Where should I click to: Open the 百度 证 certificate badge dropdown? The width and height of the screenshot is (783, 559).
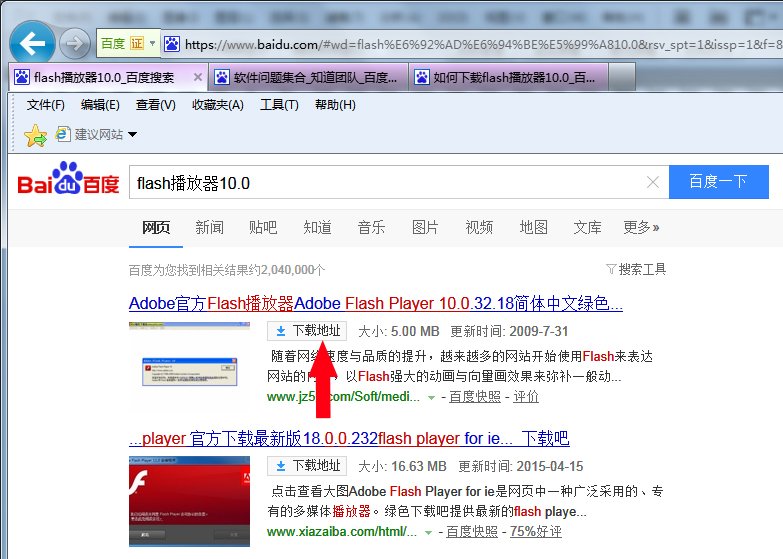[152, 43]
